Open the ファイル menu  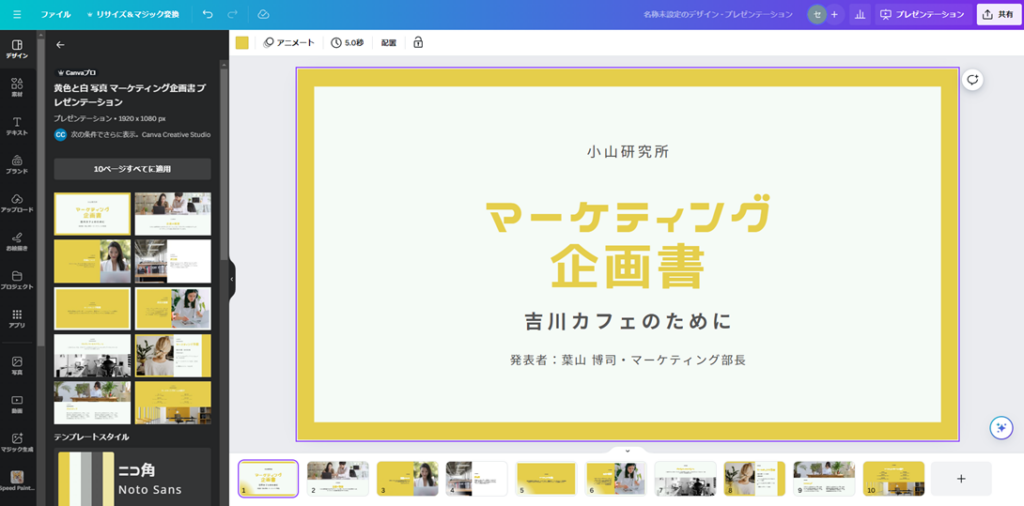pos(56,15)
